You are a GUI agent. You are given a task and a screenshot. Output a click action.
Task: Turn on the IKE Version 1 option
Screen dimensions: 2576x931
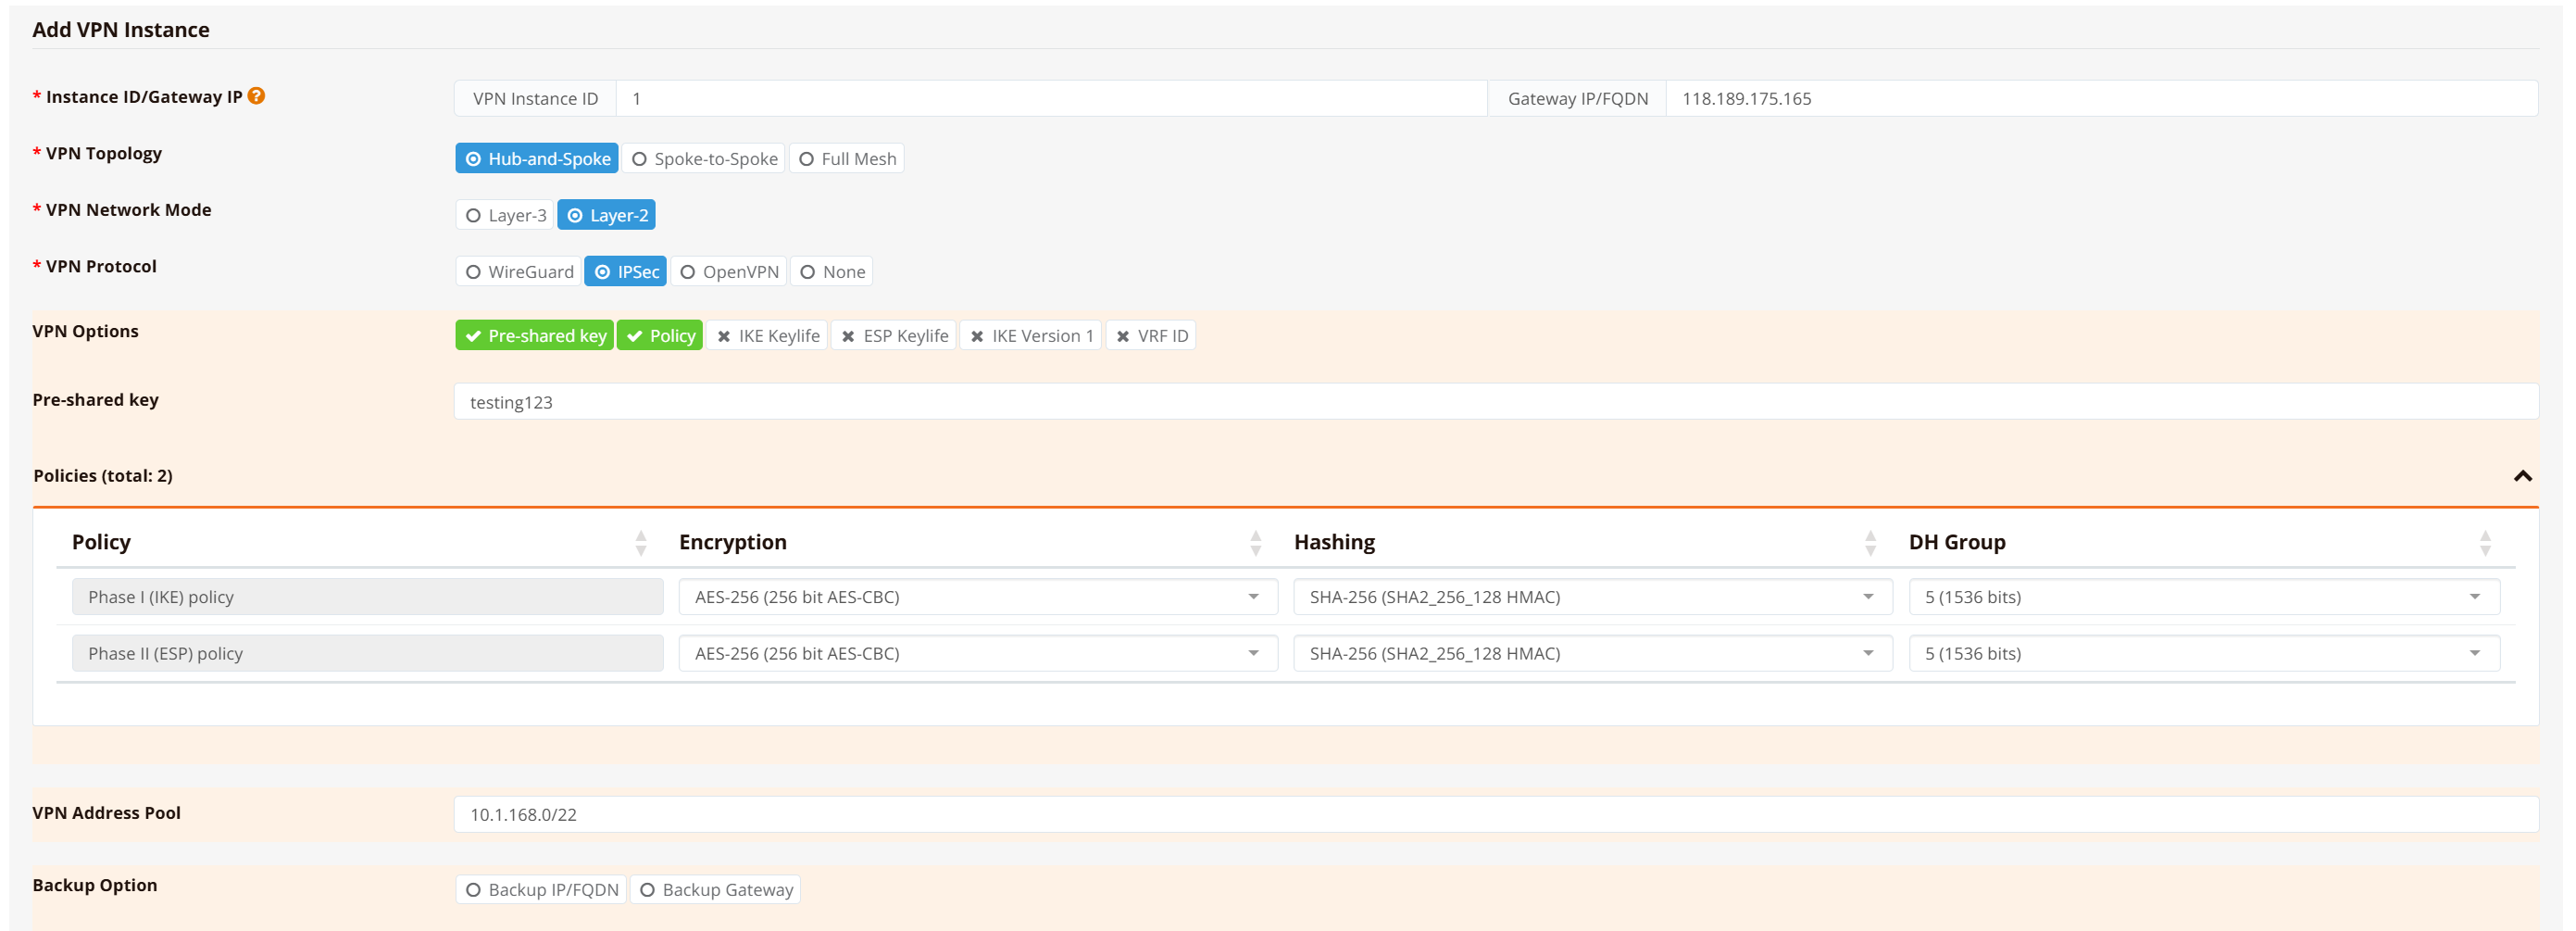click(x=1030, y=336)
